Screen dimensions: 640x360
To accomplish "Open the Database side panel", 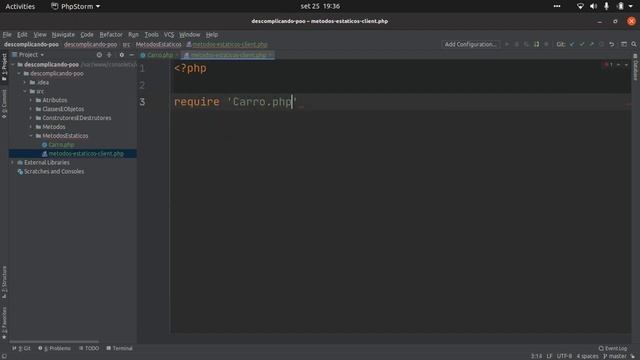I will (636, 67).
